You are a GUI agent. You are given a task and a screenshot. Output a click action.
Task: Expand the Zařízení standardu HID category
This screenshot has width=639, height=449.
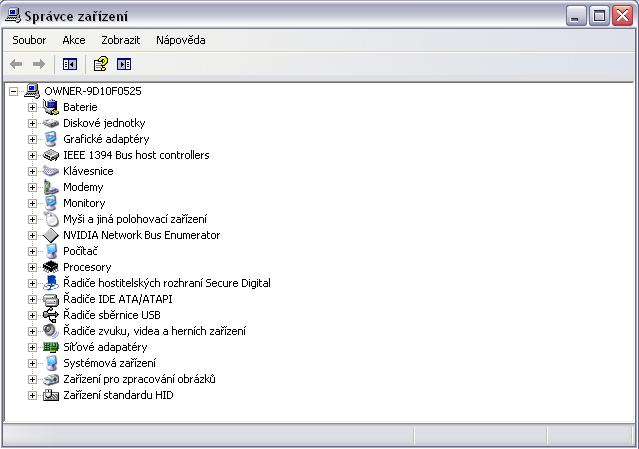click(32, 395)
